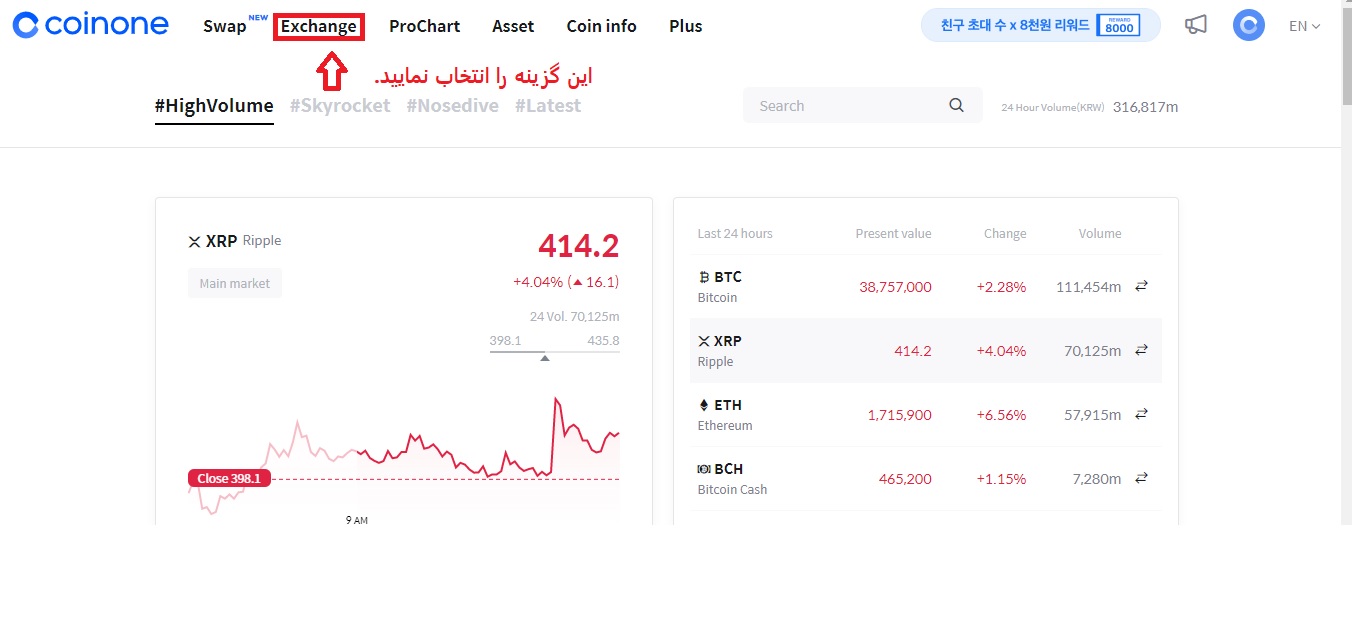Click the BTC Bitcoin row name
The width and height of the screenshot is (1352, 623).
click(x=720, y=286)
